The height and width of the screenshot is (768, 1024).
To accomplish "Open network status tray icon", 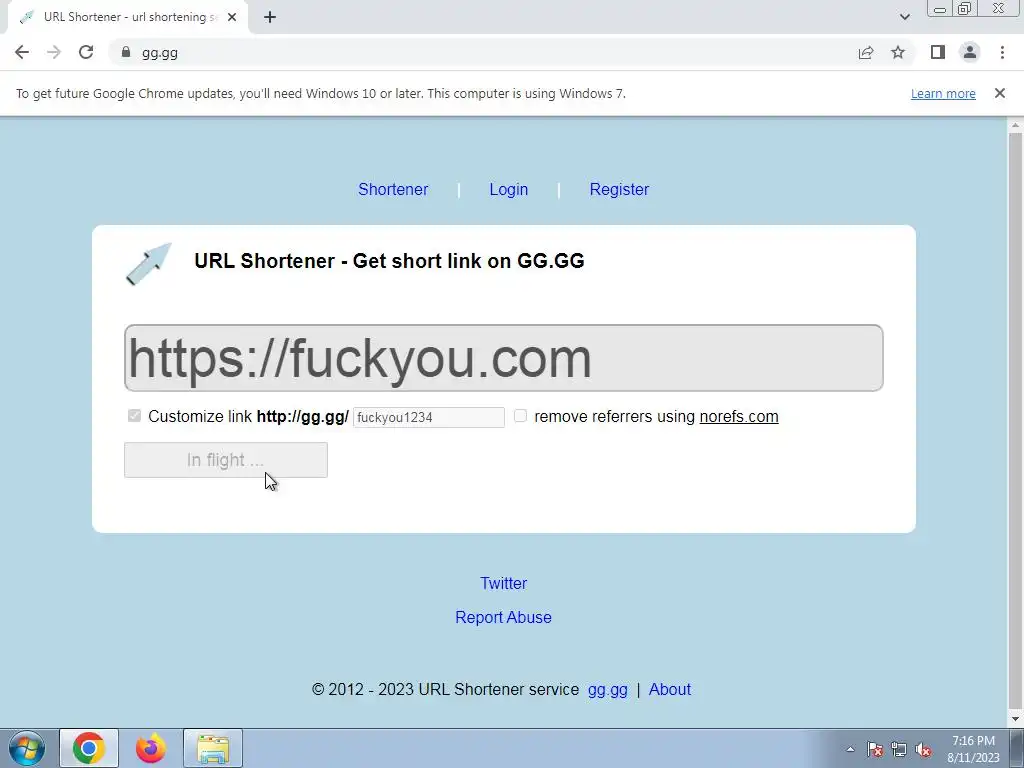I will pos(899,749).
